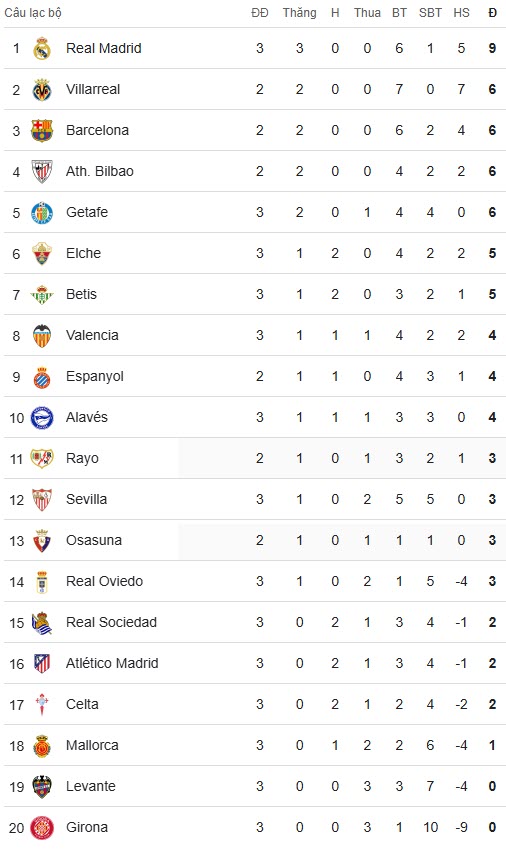Image resolution: width=506 pixels, height=861 pixels.
Task: Click the Villarreal club crest
Action: [42, 90]
